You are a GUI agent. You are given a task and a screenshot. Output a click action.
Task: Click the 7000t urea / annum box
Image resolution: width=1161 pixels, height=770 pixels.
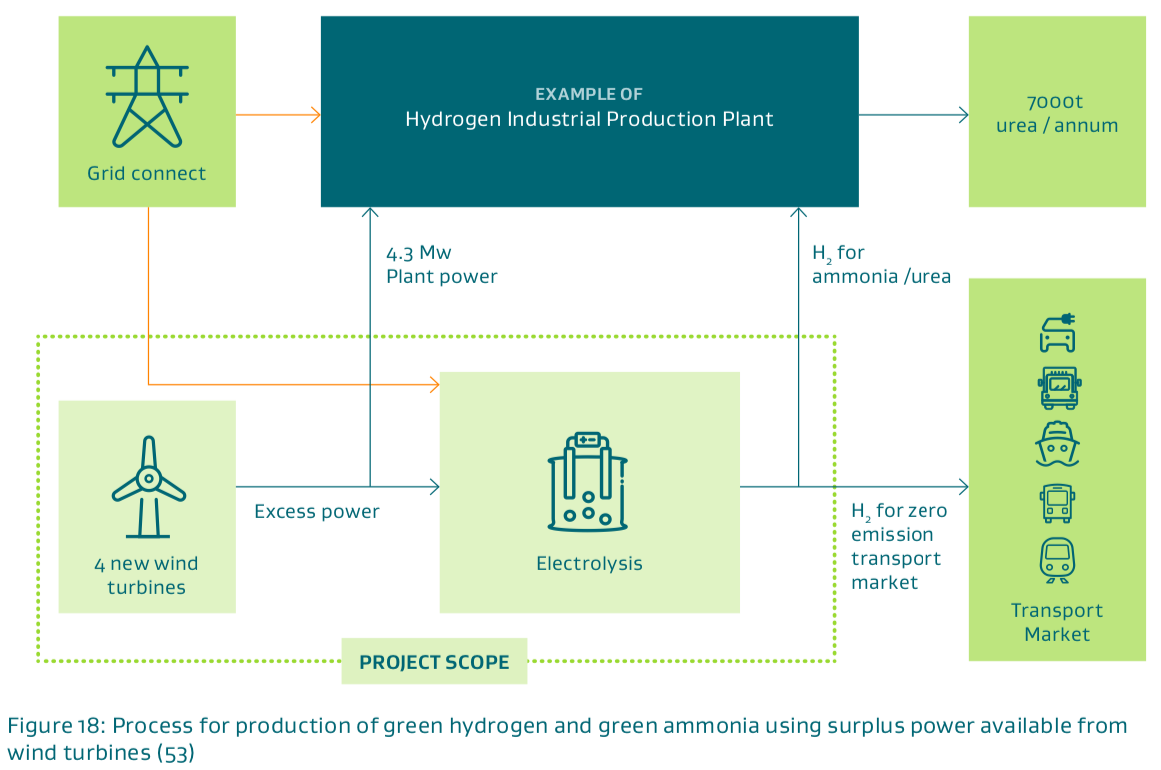click(x=1057, y=114)
